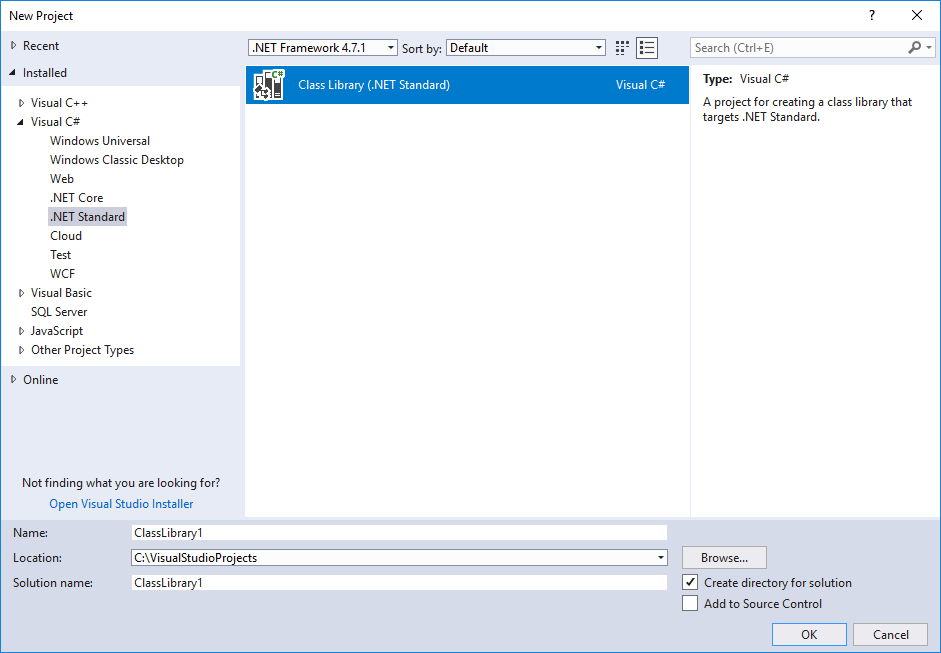Click the Open Visual Studio Installer link
Viewport: 941px width, 653px height.
[121, 503]
